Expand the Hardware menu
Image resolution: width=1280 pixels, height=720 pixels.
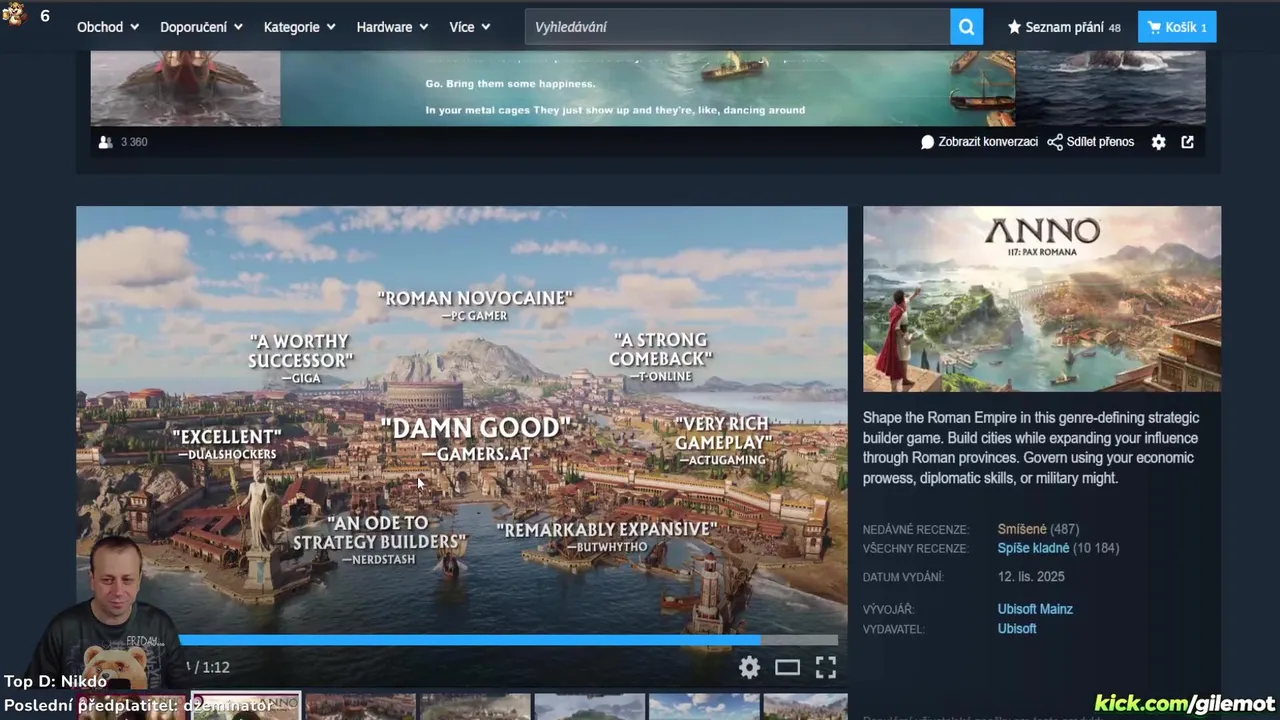pos(392,27)
